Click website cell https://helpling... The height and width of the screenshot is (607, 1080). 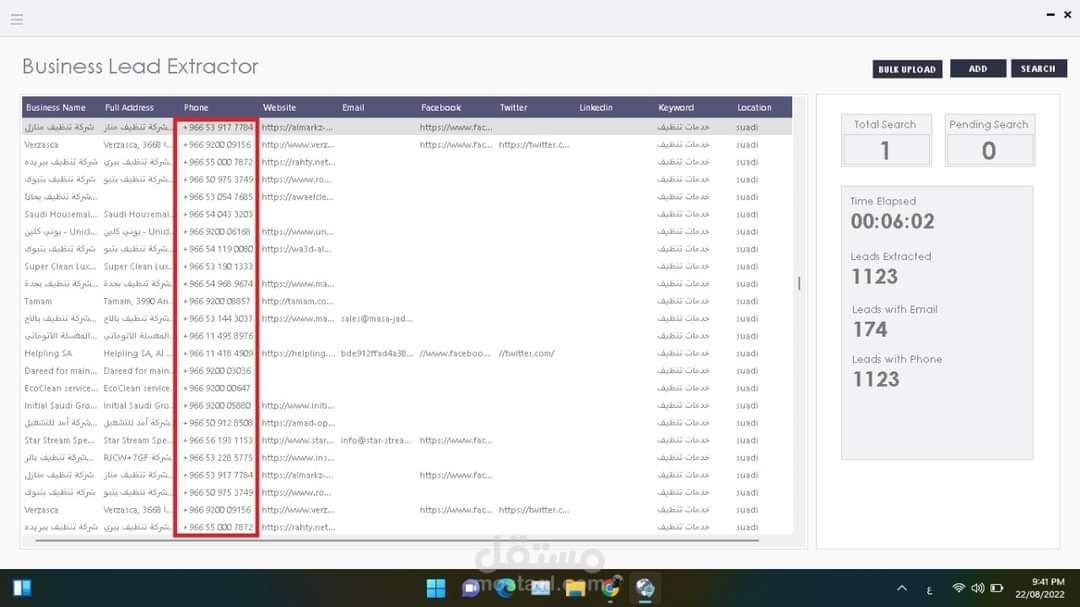coord(298,353)
